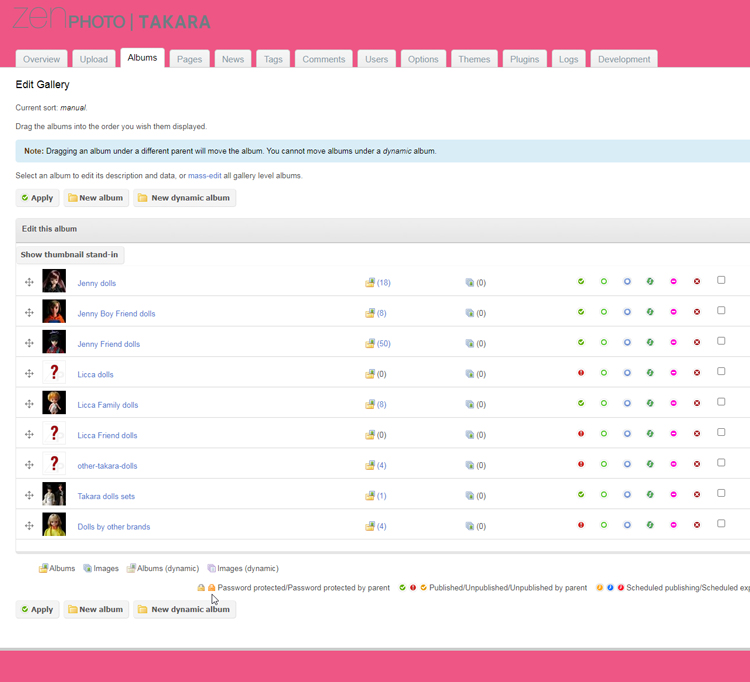
Task: Check the Jenny Friend dolls checkbox
Action: pos(721,341)
